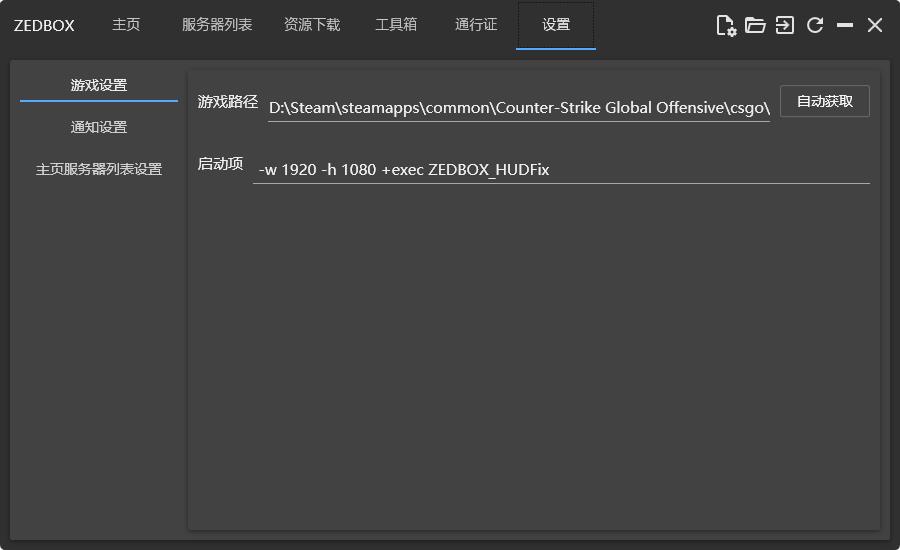900x550 pixels.
Task: Focus the 启动项 launch options field
Action: [x=561, y=170]
